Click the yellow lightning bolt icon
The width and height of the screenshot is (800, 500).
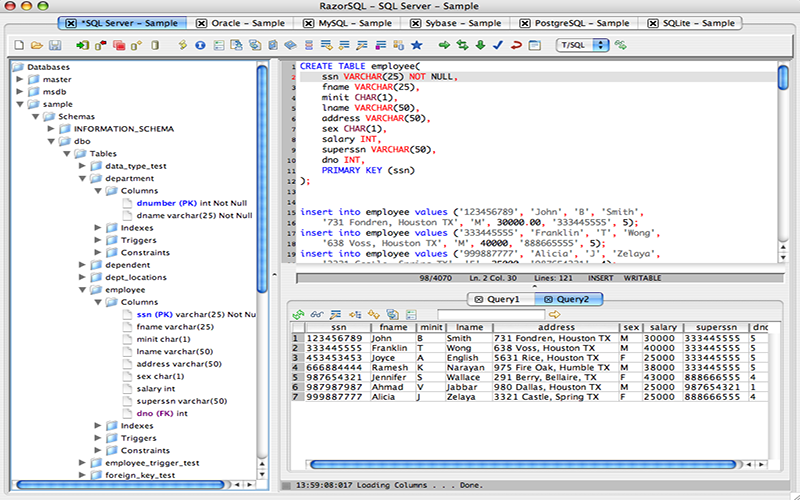(x=182, y=45)
